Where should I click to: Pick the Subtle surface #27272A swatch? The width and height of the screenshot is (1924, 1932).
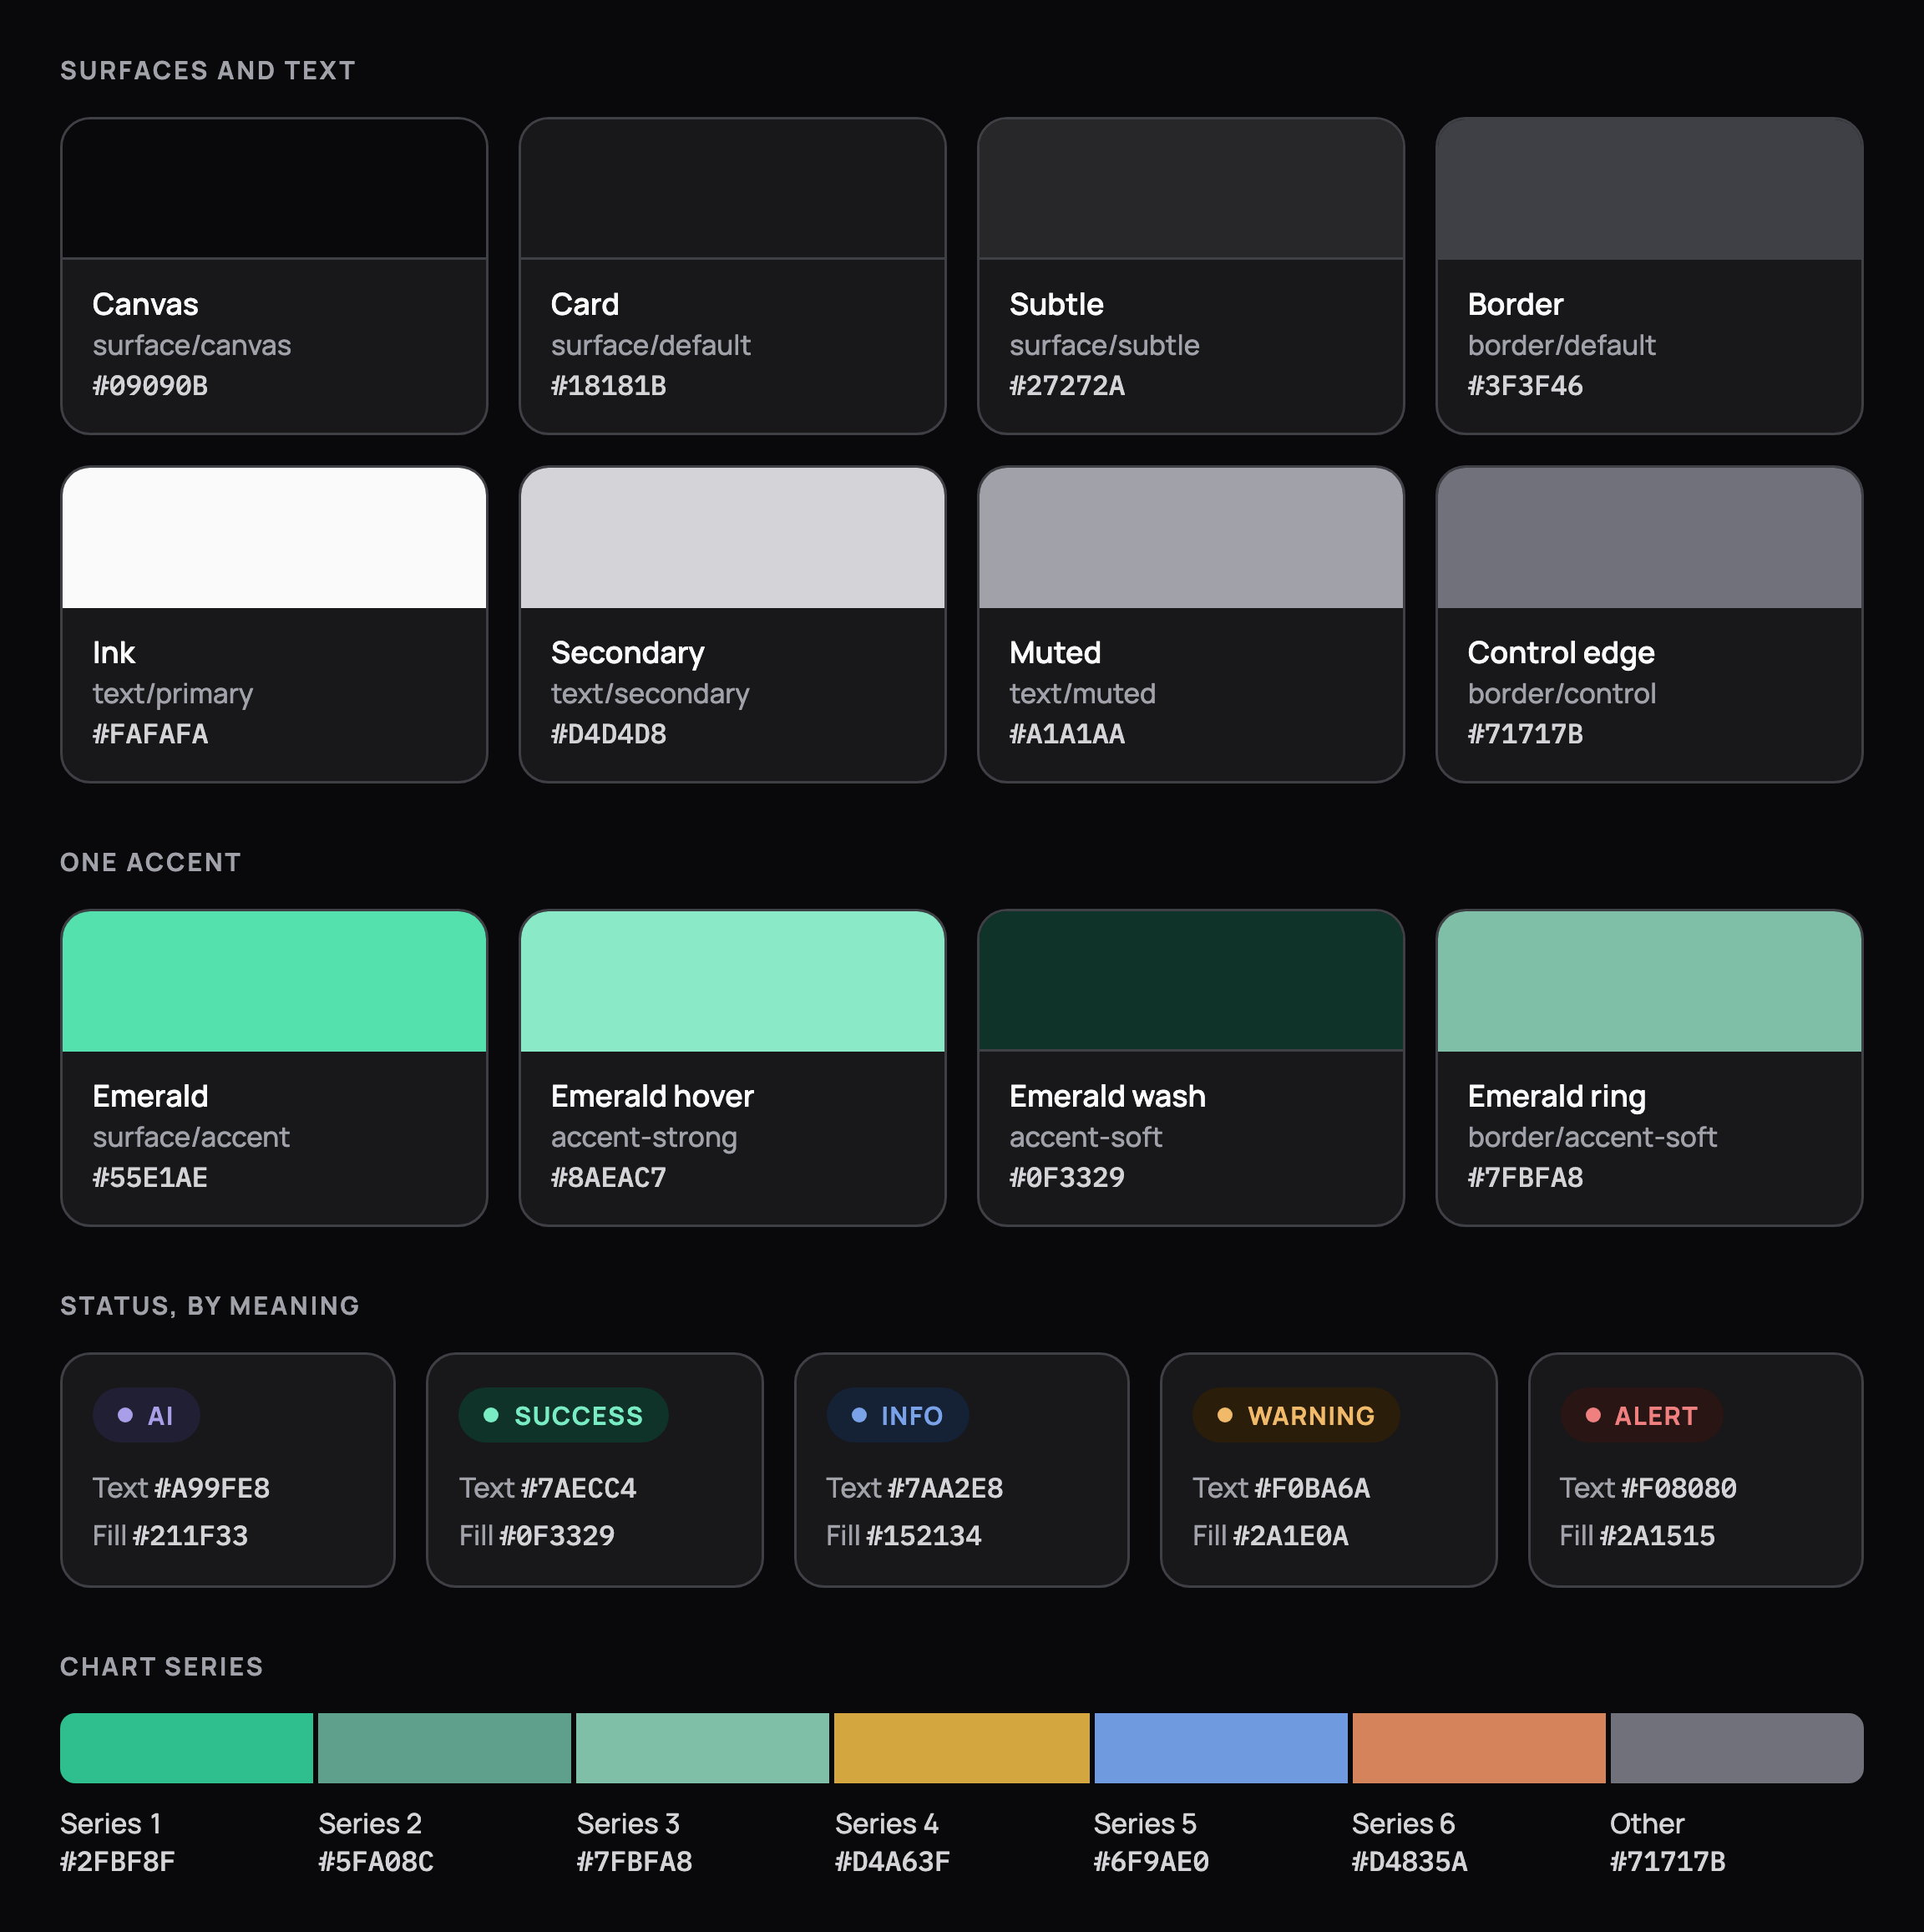pyautogui.click(x=1190, y=189)
